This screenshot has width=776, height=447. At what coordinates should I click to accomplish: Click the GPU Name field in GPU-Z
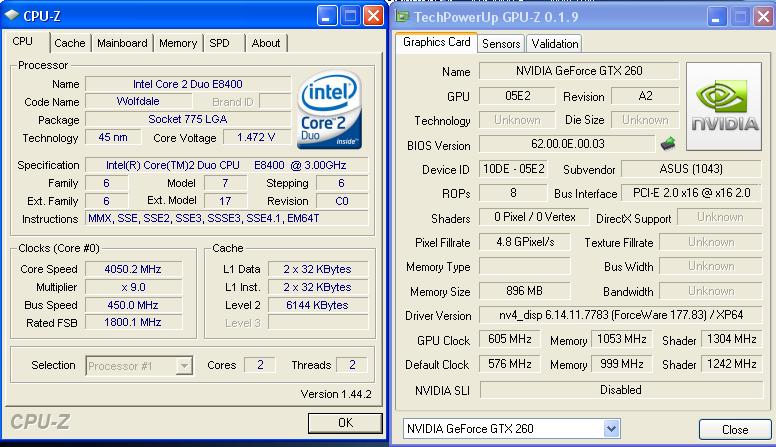pyautogui.click(x=579, y=71)
